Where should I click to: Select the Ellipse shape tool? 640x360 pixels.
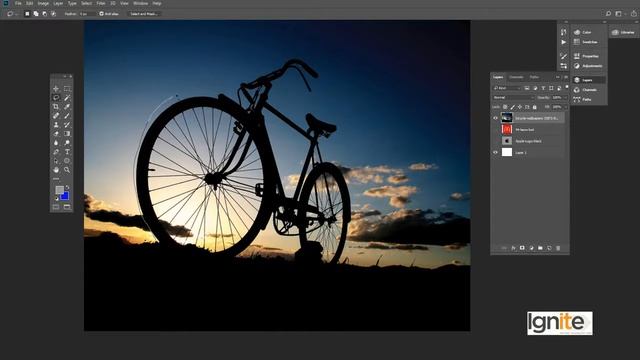(67, 161)
